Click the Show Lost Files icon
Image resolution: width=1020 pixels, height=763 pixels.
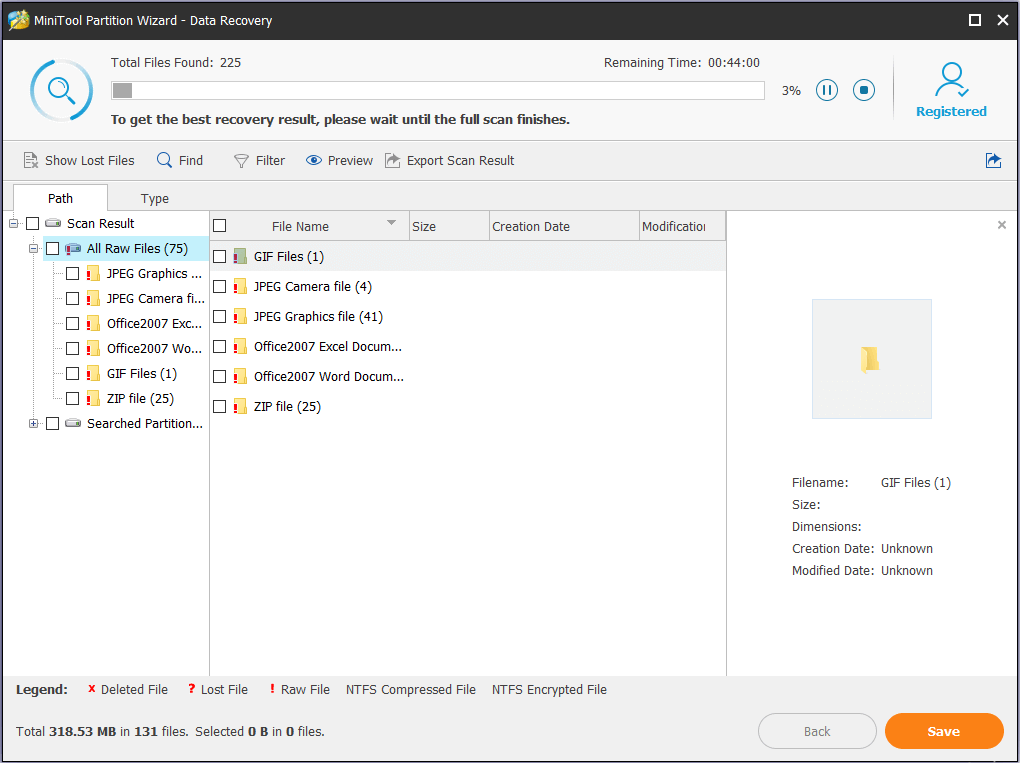coord(31,161)
